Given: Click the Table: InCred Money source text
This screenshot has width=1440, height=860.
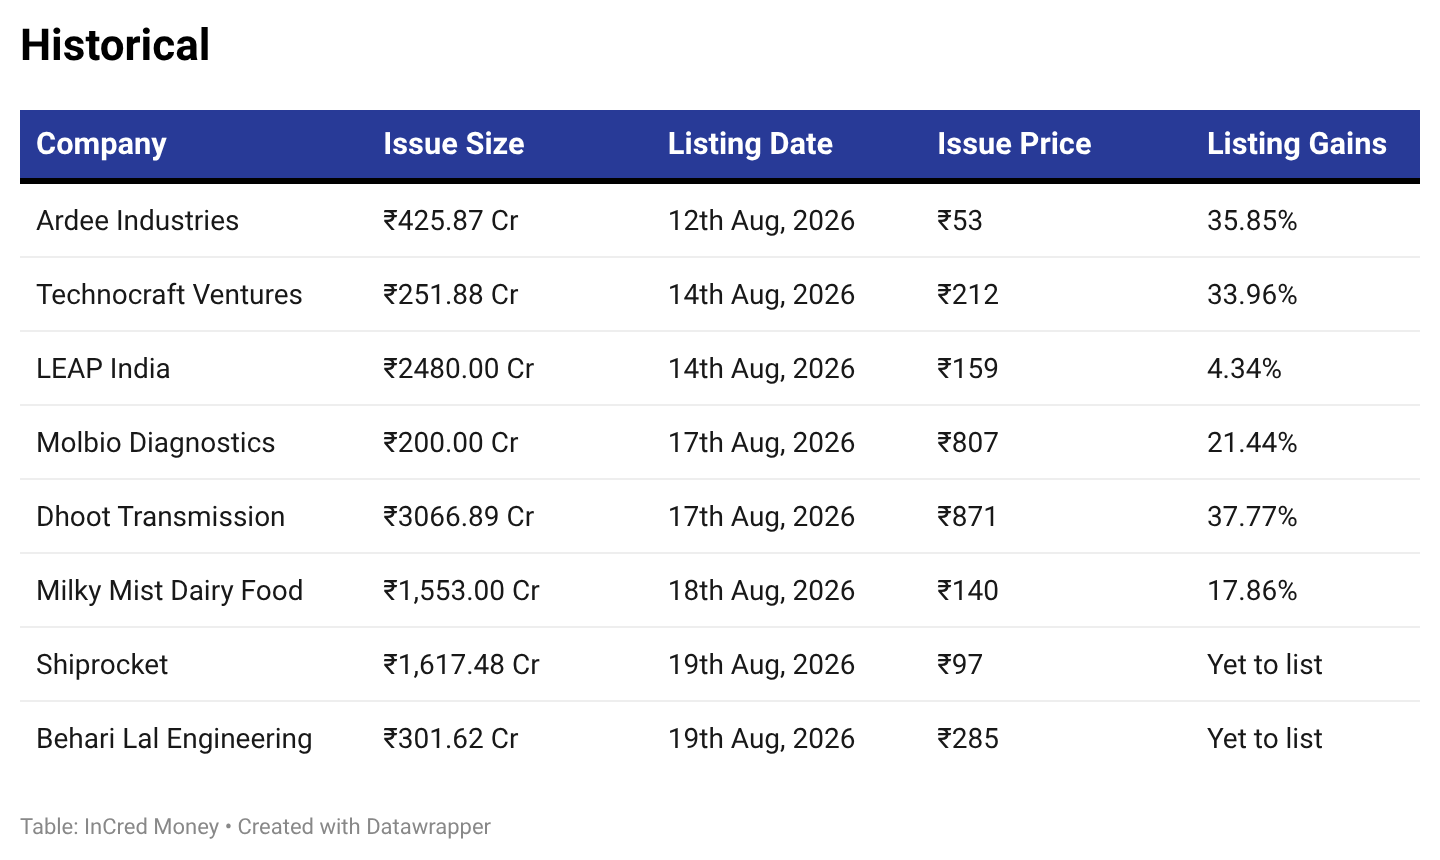Looking at the screenshot, I should point(119,826).
